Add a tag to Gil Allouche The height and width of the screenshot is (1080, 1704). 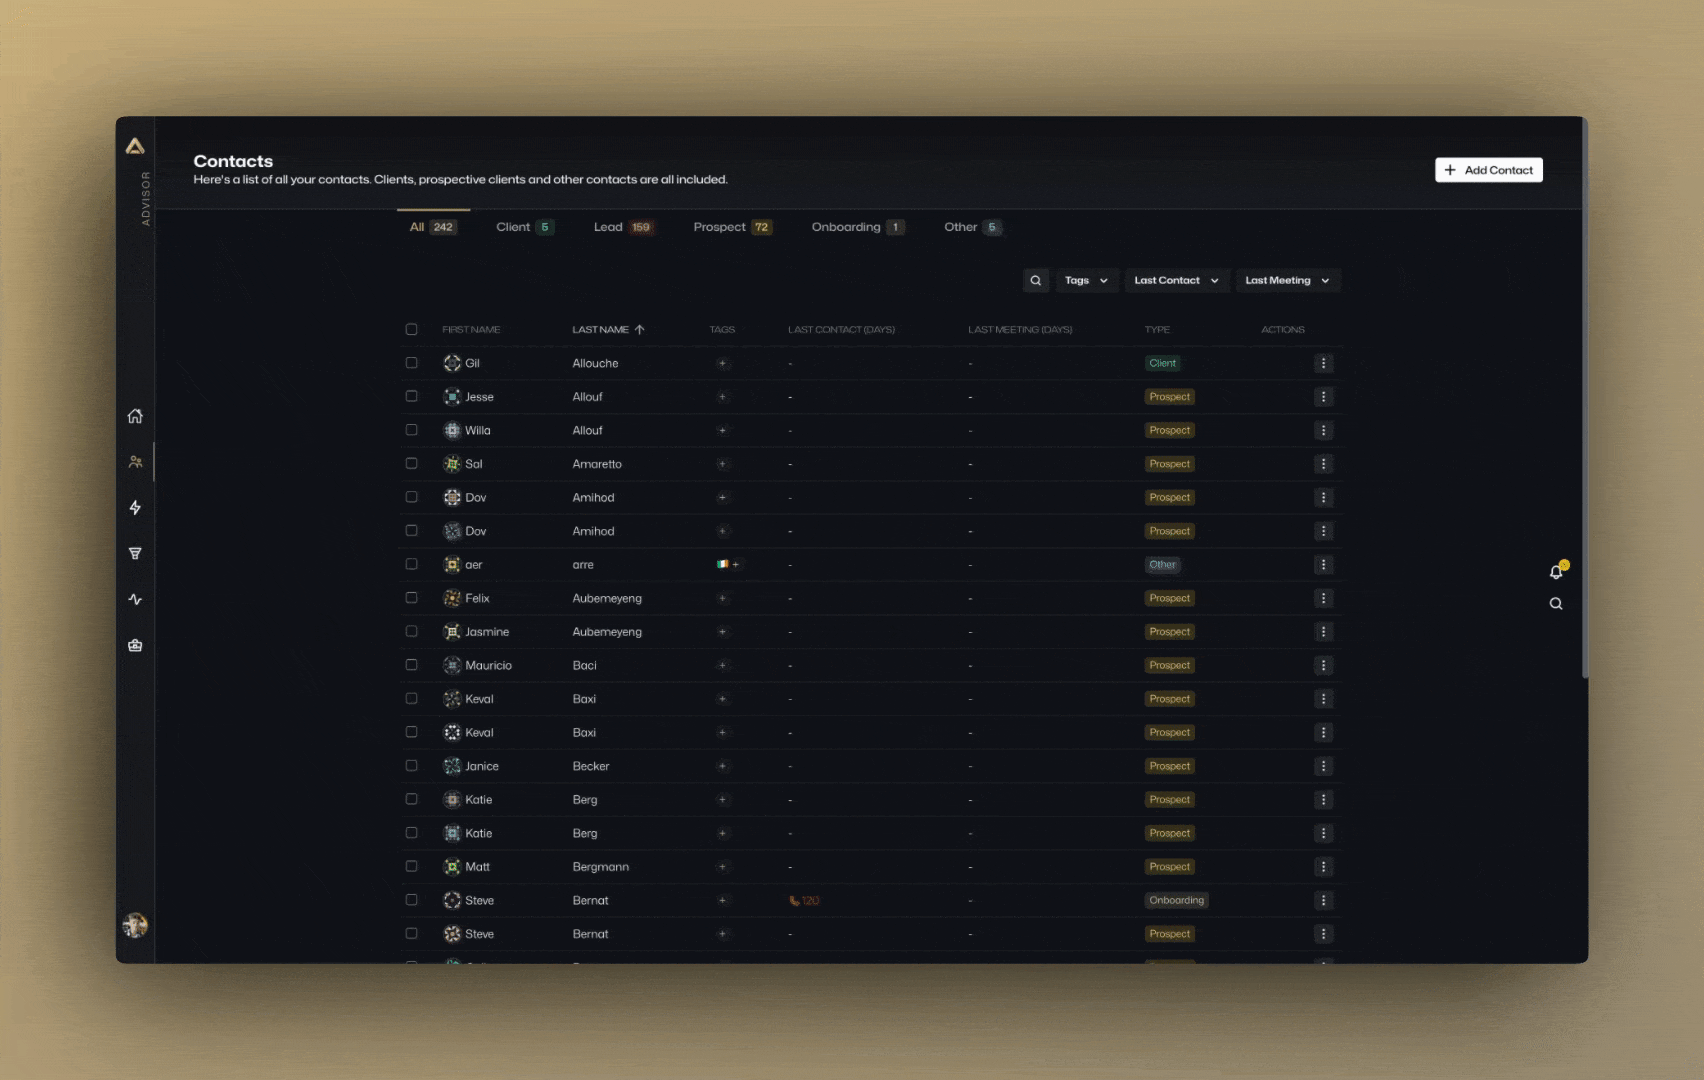pyautogui.click(x=722, y=364)
